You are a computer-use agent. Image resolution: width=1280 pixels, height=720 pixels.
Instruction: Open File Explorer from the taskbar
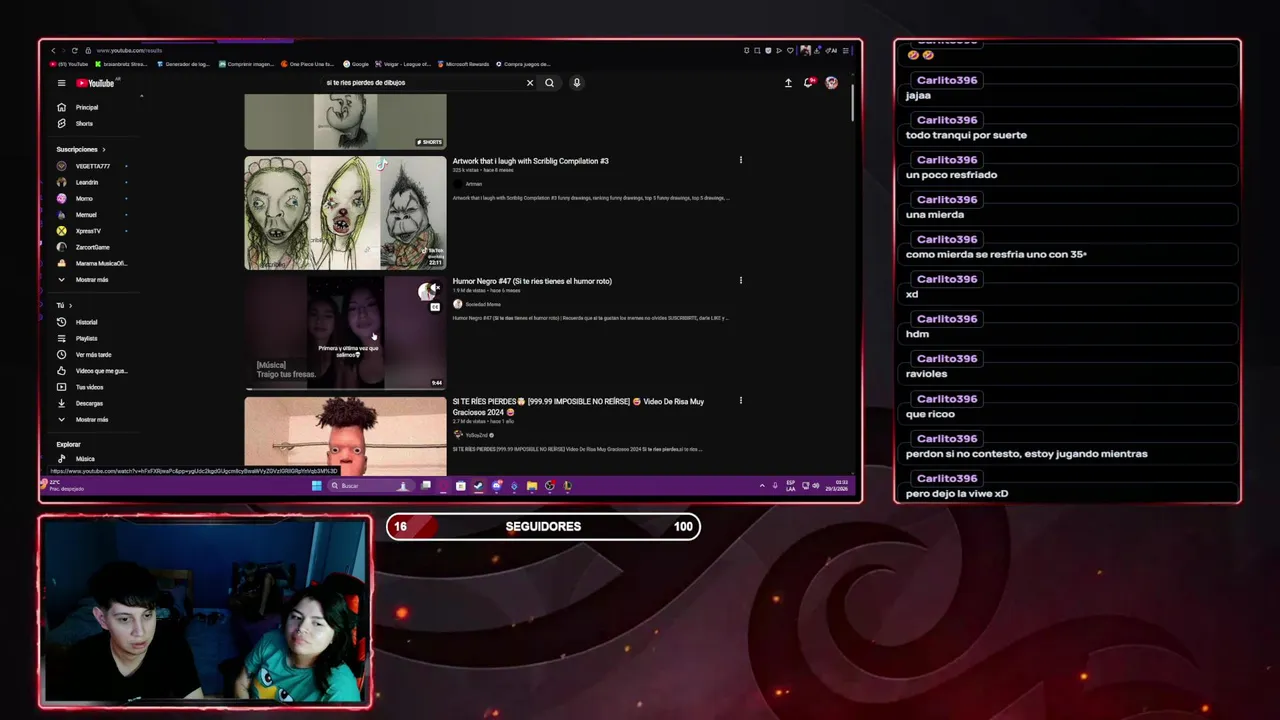[532, 486]
